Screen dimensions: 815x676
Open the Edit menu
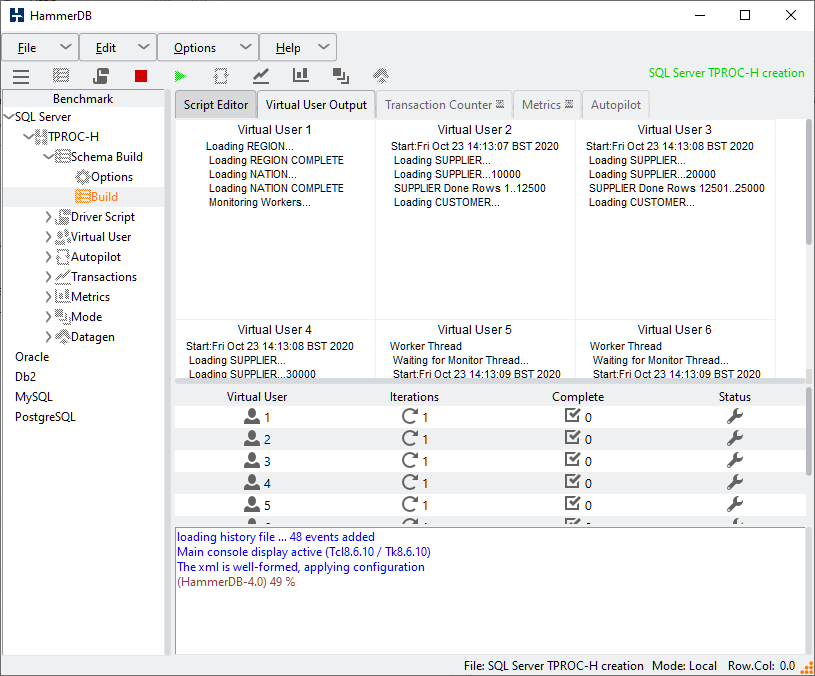tap(118, 48)
